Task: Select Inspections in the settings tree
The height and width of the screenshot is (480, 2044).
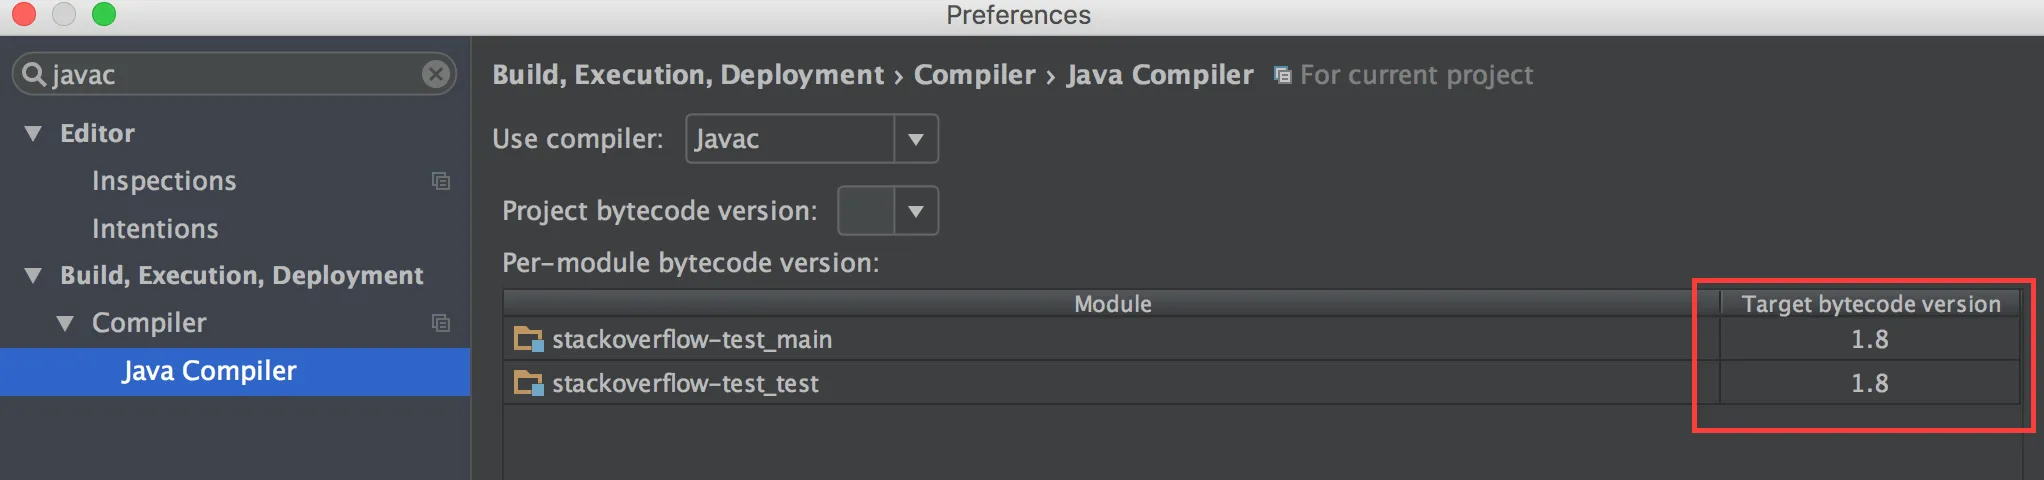Action: [x=164, y=181]
